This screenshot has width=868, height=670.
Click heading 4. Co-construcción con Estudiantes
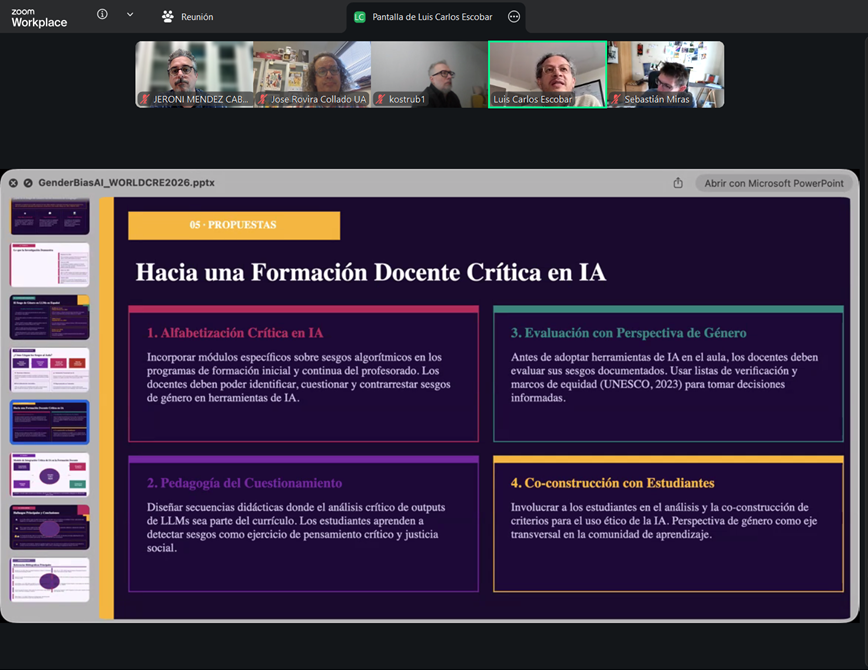612,483
